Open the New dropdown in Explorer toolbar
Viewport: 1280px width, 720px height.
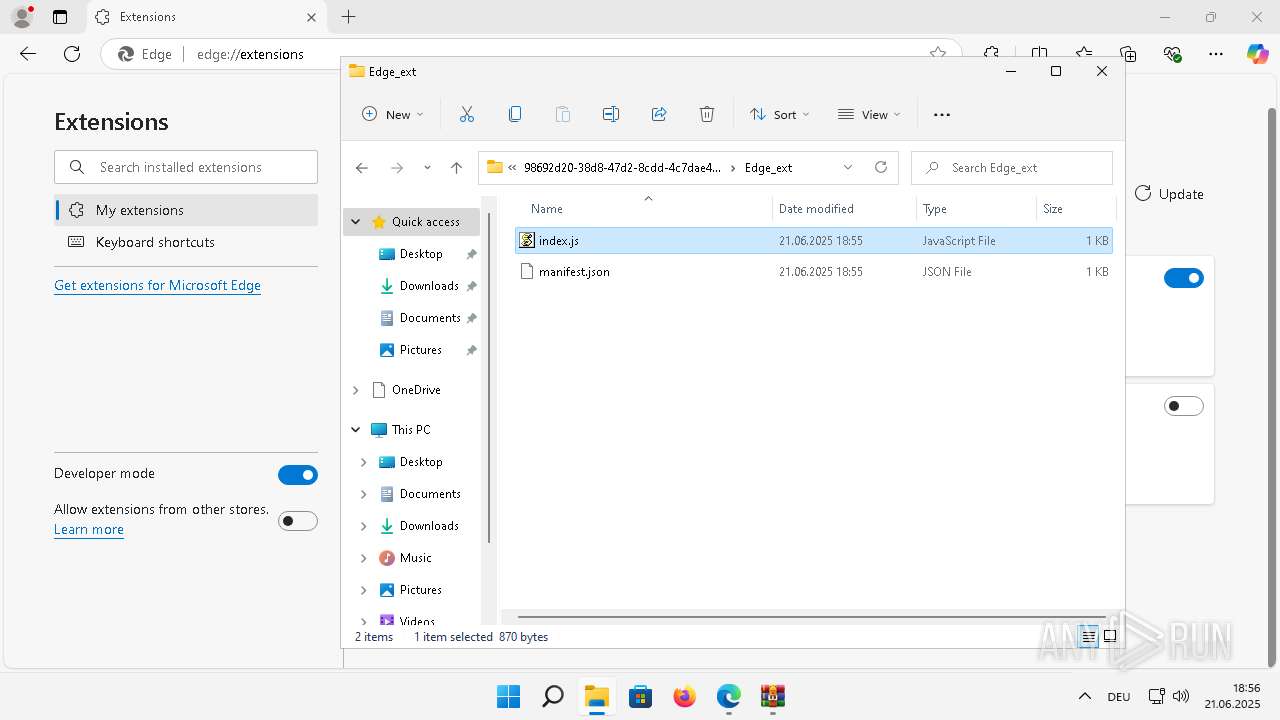(x=393, y=114)
